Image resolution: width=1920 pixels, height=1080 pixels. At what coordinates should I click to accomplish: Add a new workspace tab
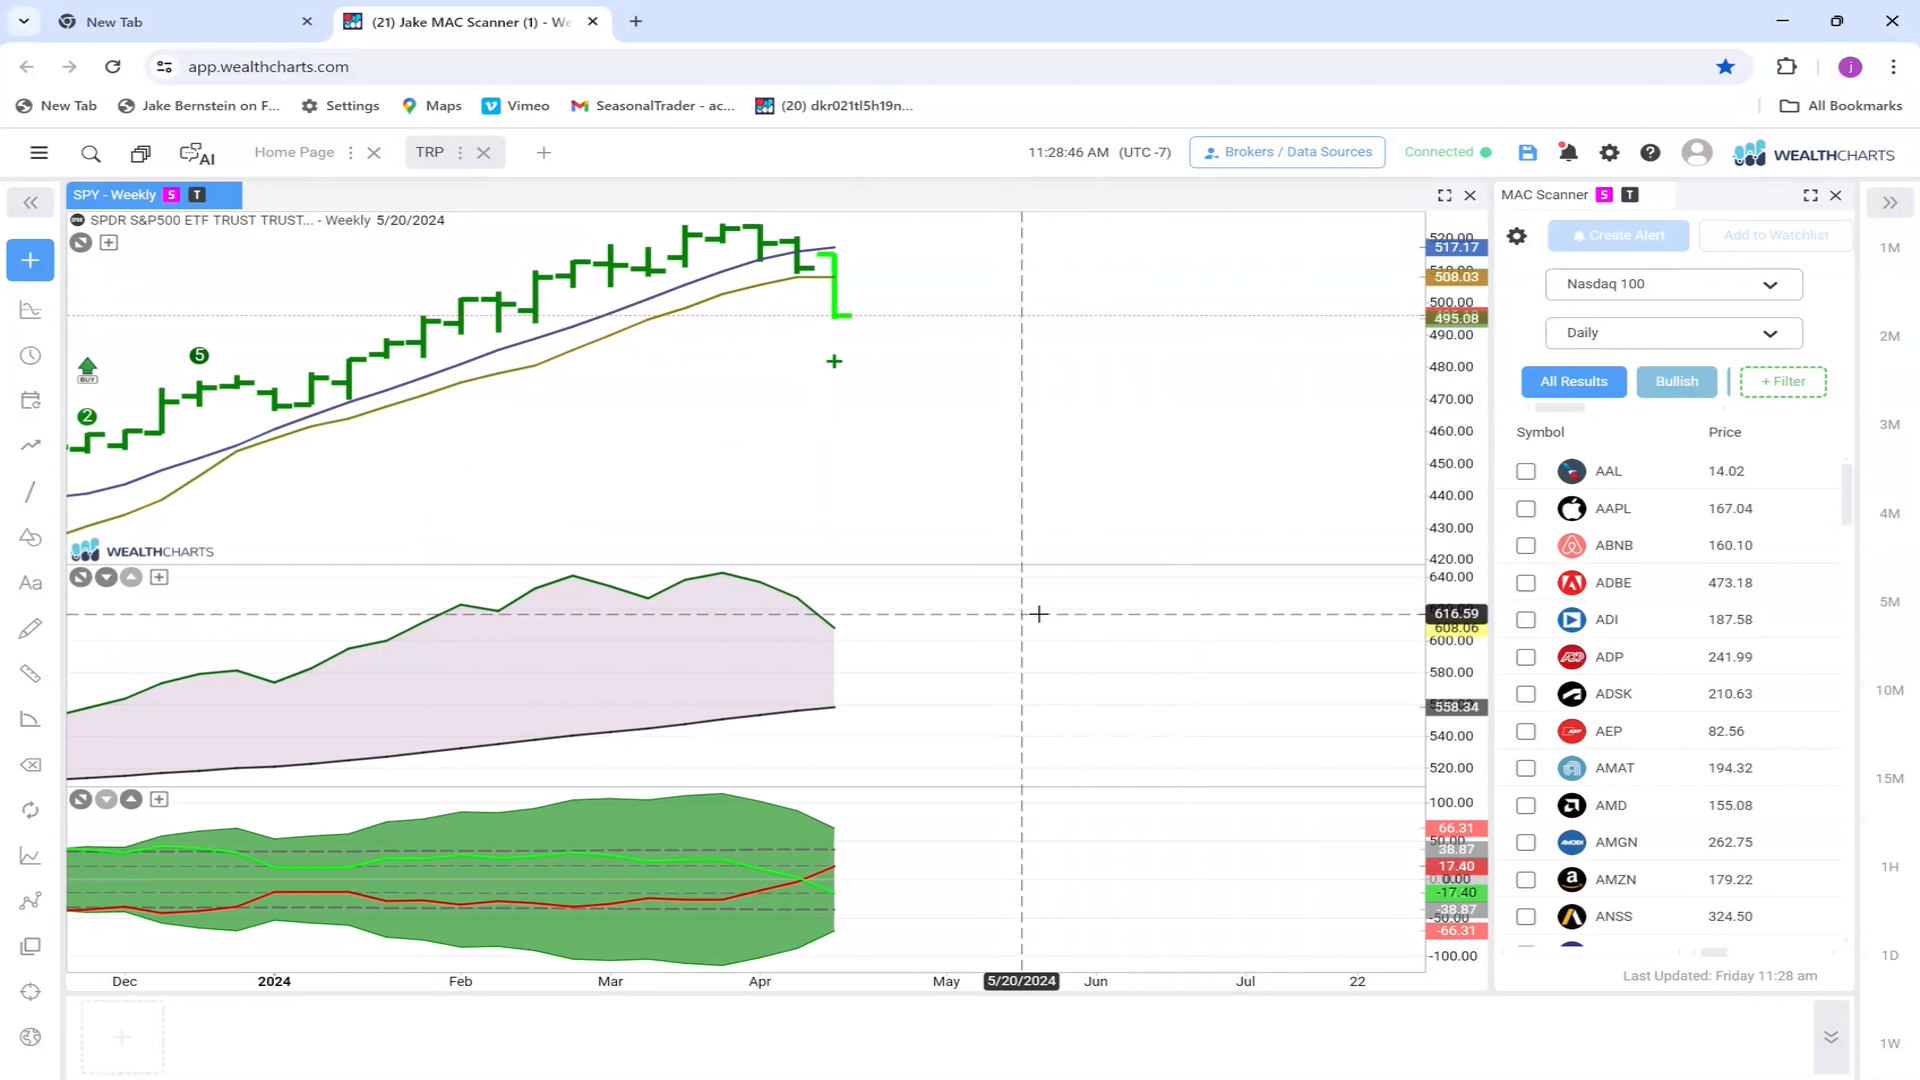click(544, 153)
